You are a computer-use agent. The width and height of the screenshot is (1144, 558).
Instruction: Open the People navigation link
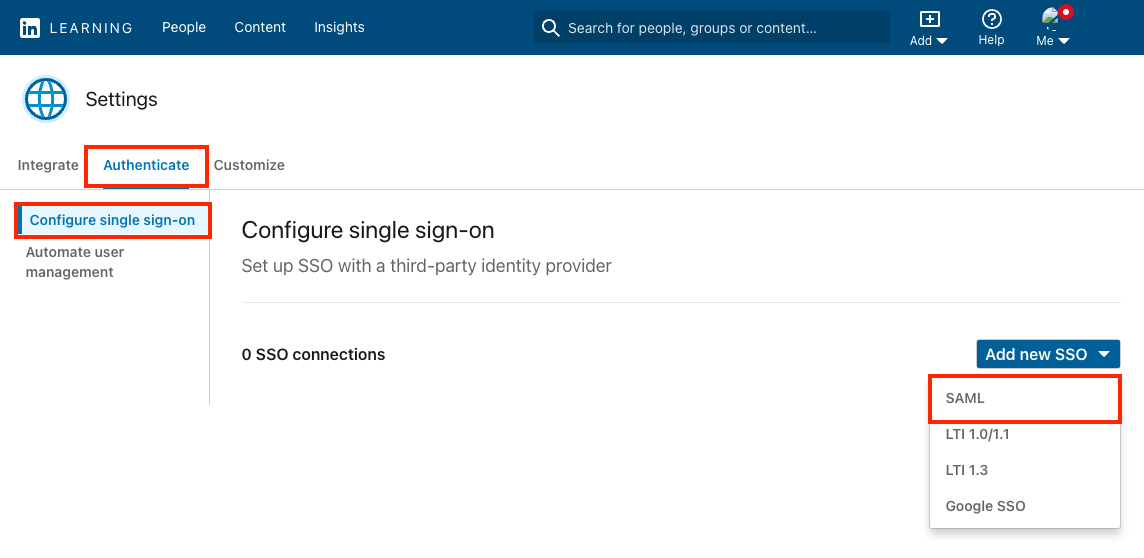[184, 27]
